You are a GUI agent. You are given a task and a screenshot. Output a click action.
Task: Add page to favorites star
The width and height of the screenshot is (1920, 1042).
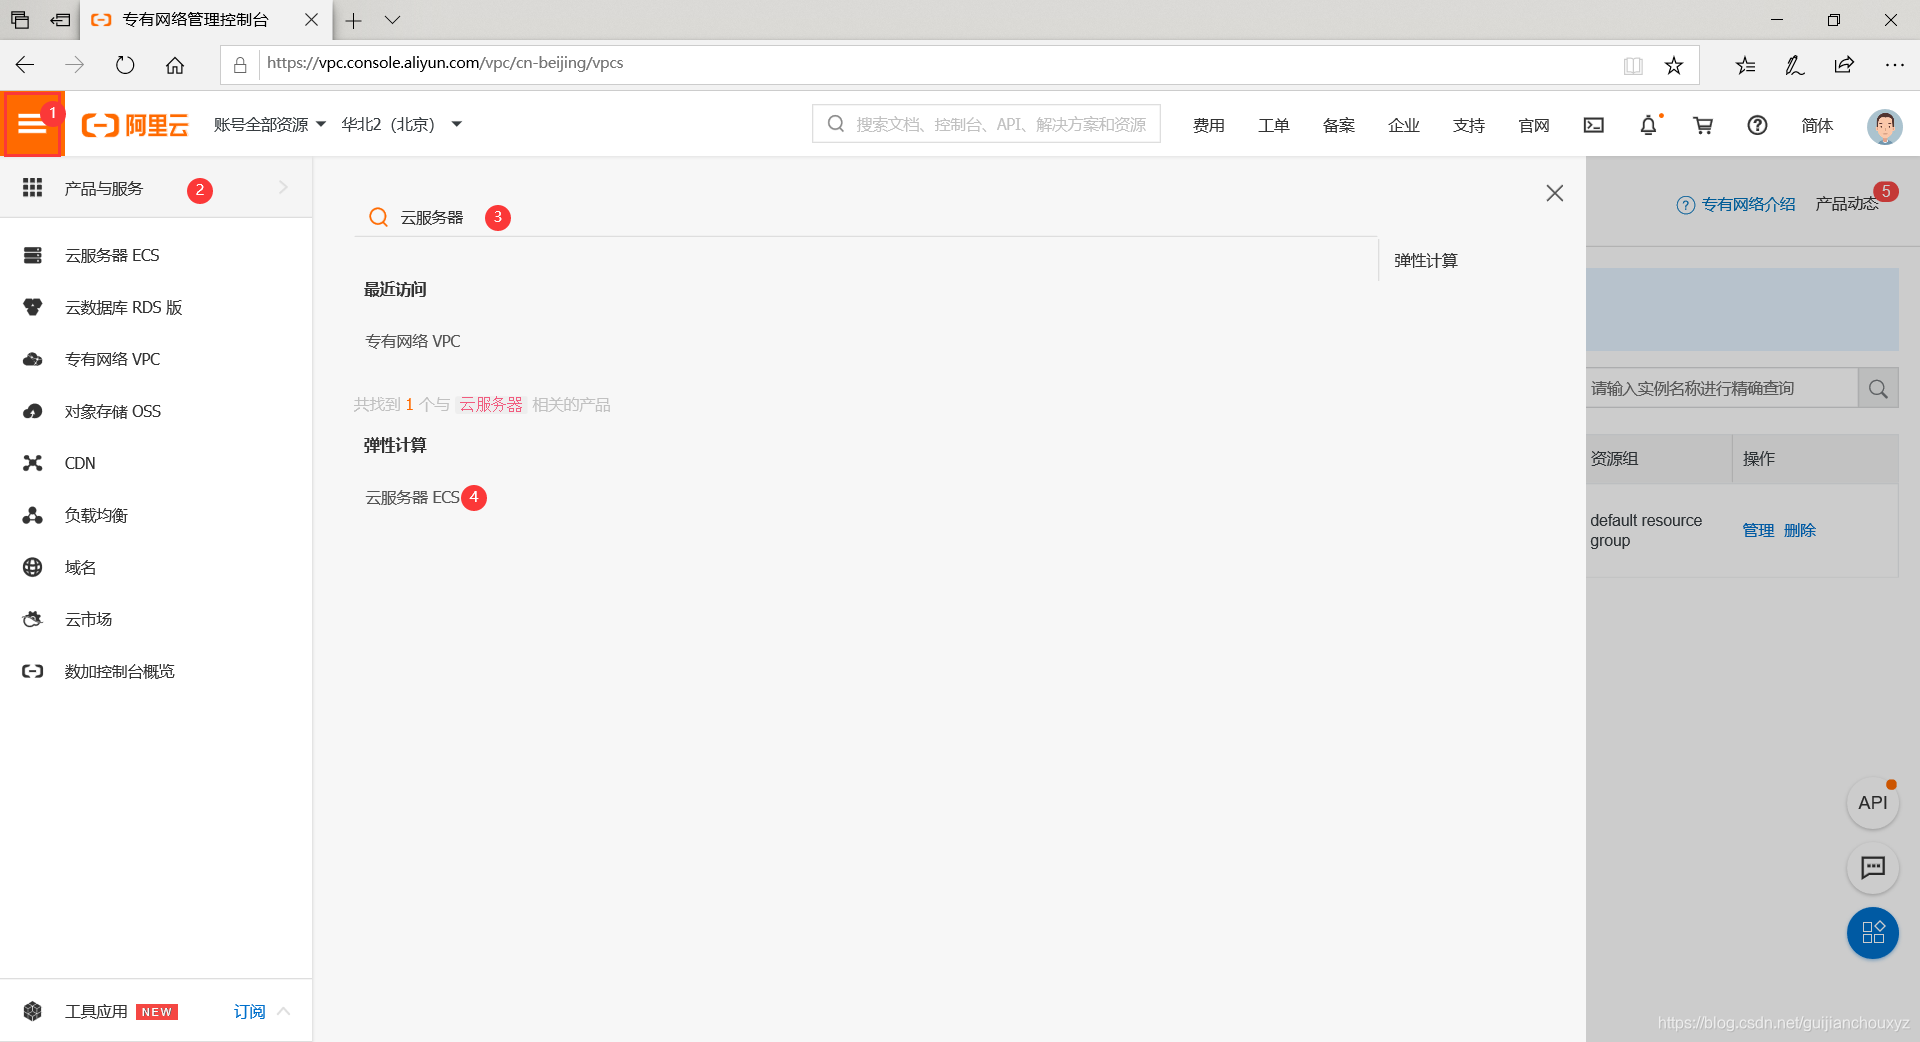(x=1674, y=65)
